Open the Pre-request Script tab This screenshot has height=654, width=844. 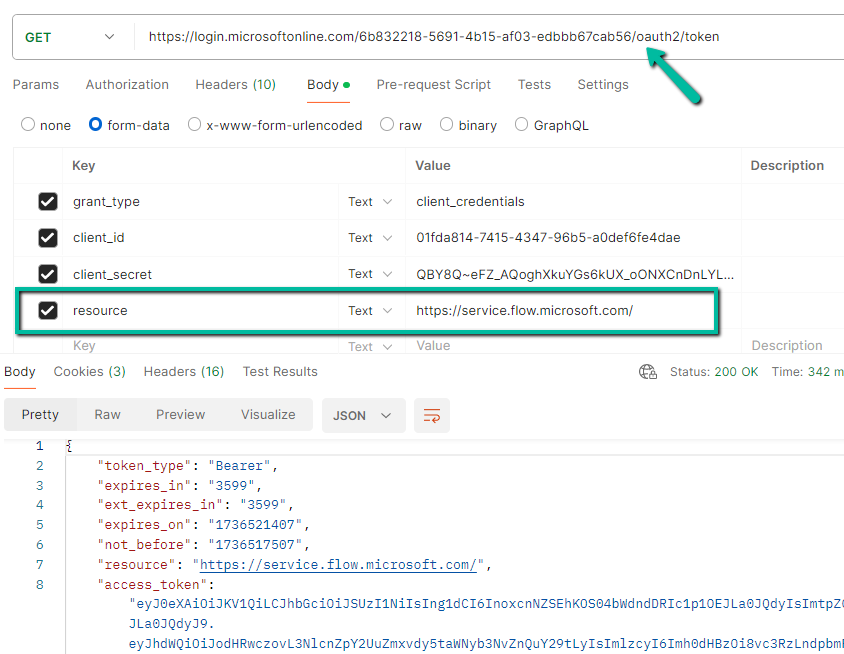point(433,85)
